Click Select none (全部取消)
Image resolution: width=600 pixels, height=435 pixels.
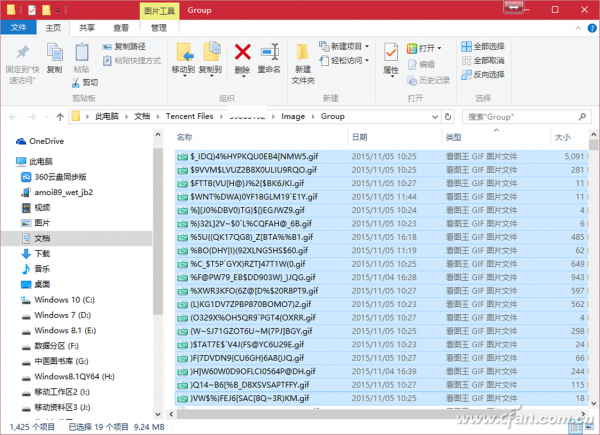483,60
